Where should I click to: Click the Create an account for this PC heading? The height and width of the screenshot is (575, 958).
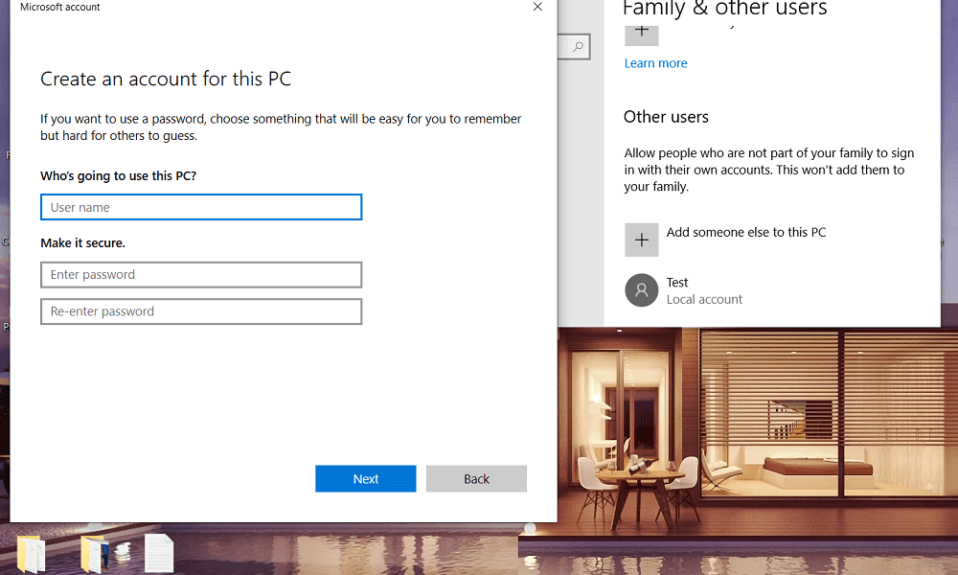pyautogui.click(x=166, y=79)
